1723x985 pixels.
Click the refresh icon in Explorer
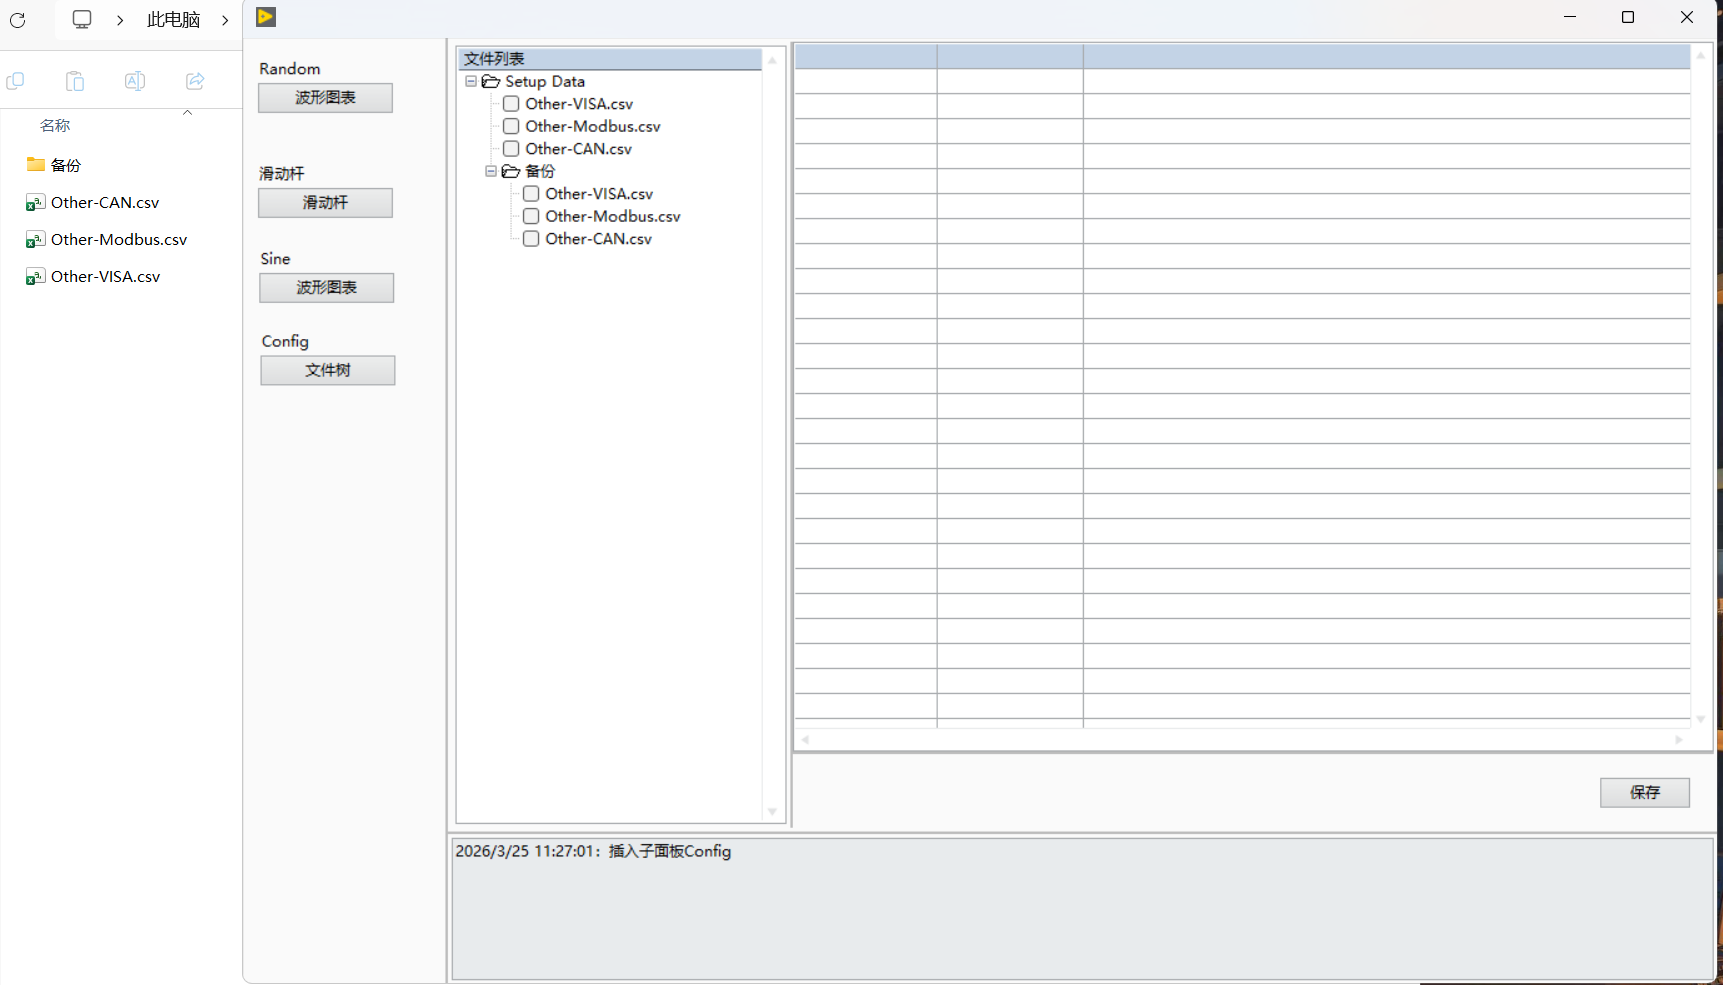(x=17, y=20)
